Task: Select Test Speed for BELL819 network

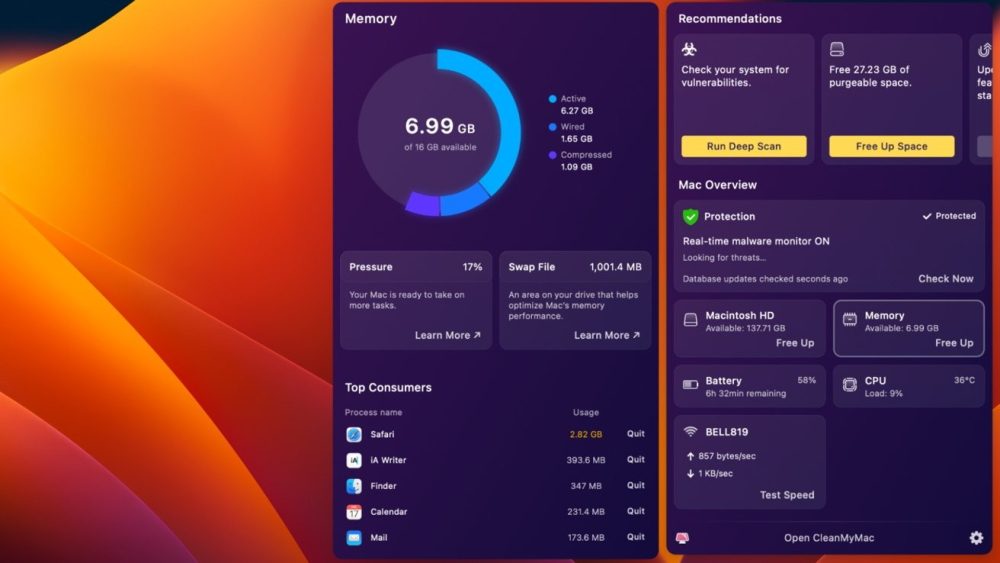Action: pos(786,495)
